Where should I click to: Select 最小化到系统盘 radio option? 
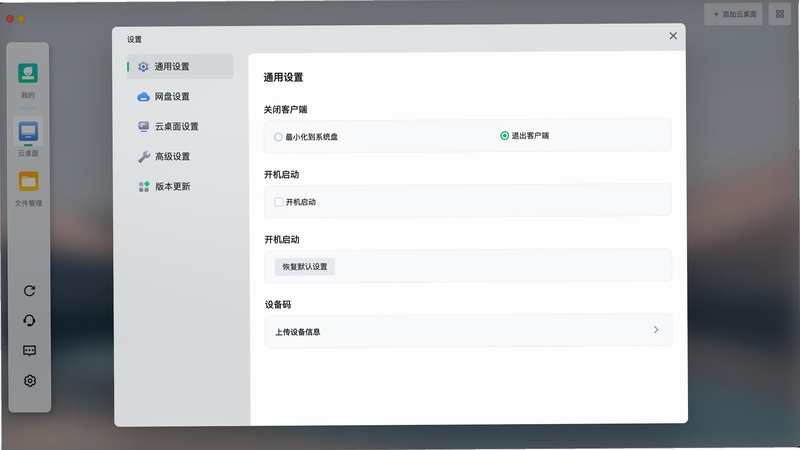coord(278,137)
